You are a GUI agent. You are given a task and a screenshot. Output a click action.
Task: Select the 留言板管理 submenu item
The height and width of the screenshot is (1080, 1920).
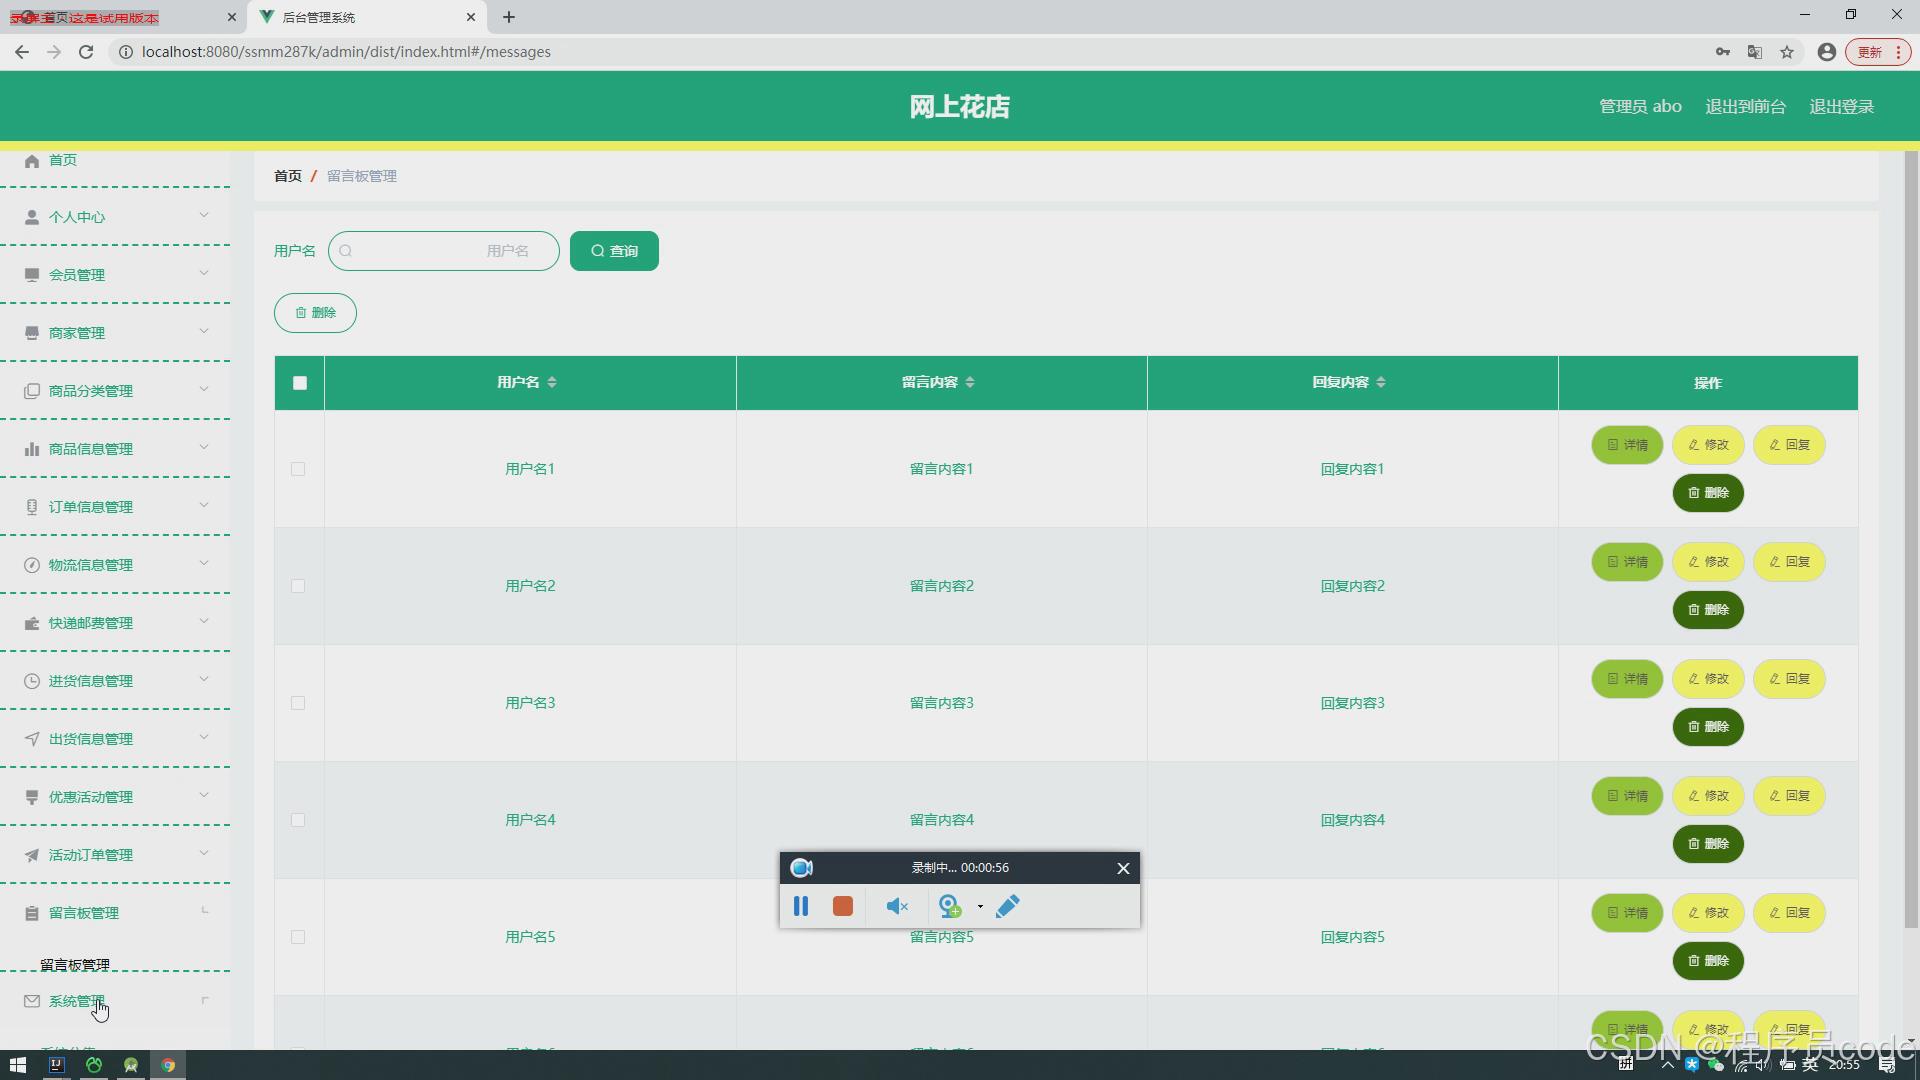tap(75, 965)
